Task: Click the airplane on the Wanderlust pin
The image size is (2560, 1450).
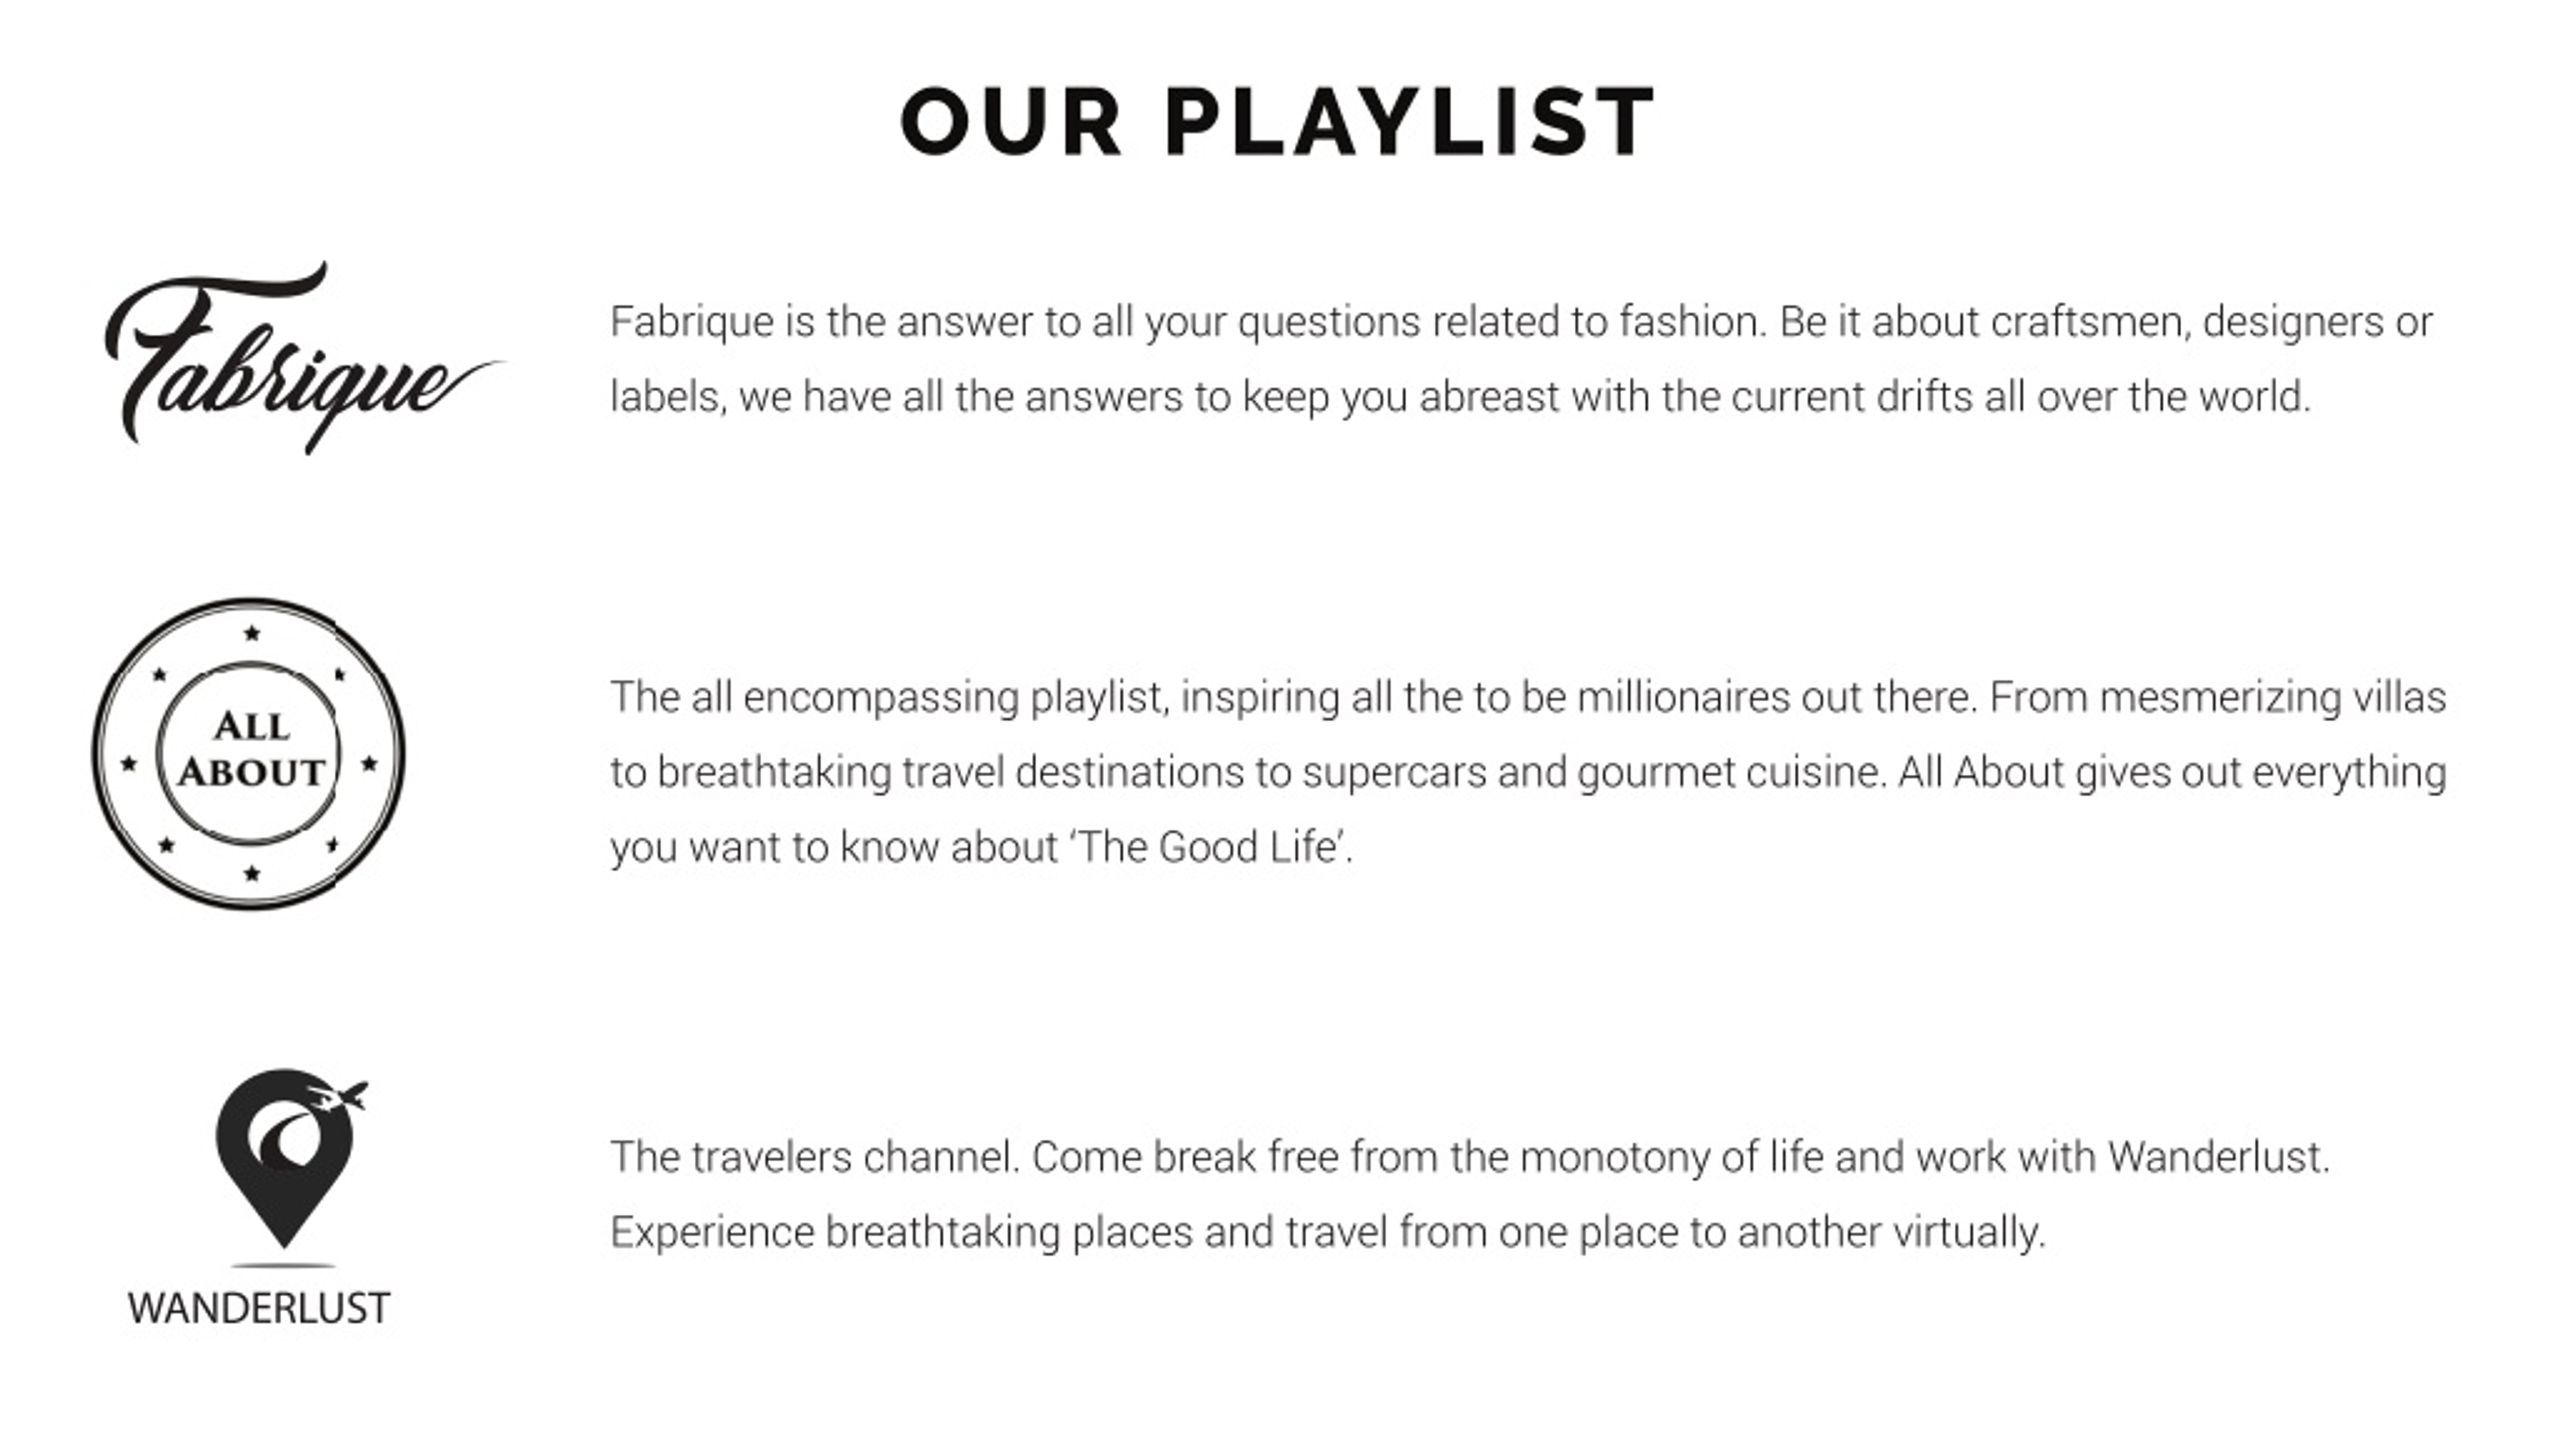Action: tap(338, 1095)
